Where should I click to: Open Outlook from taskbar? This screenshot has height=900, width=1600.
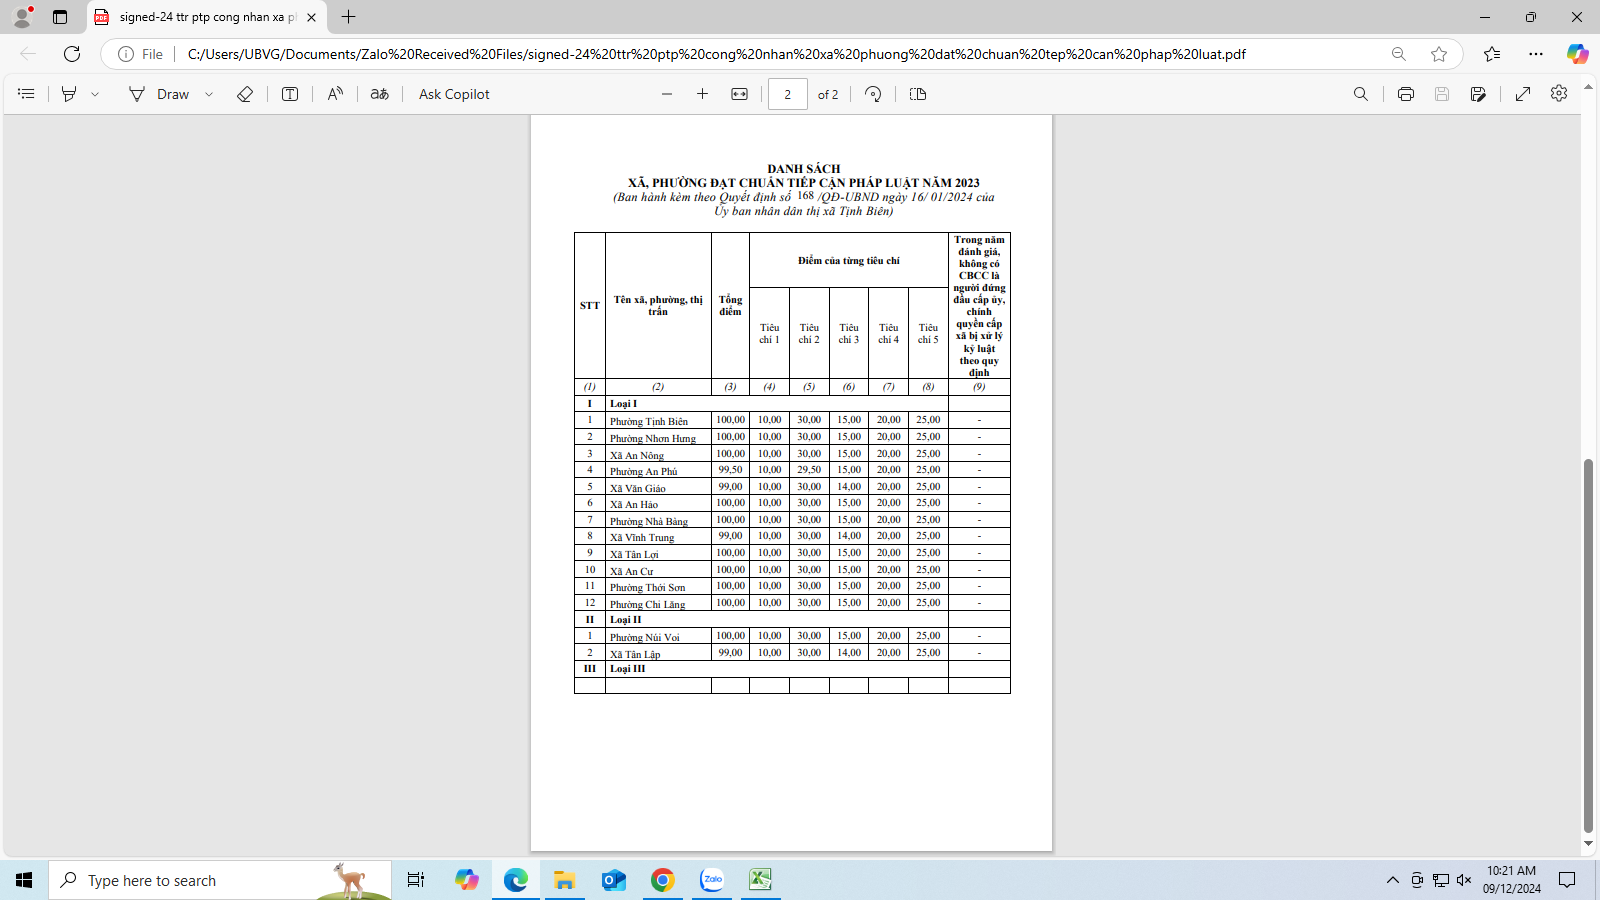click(614, 880)
